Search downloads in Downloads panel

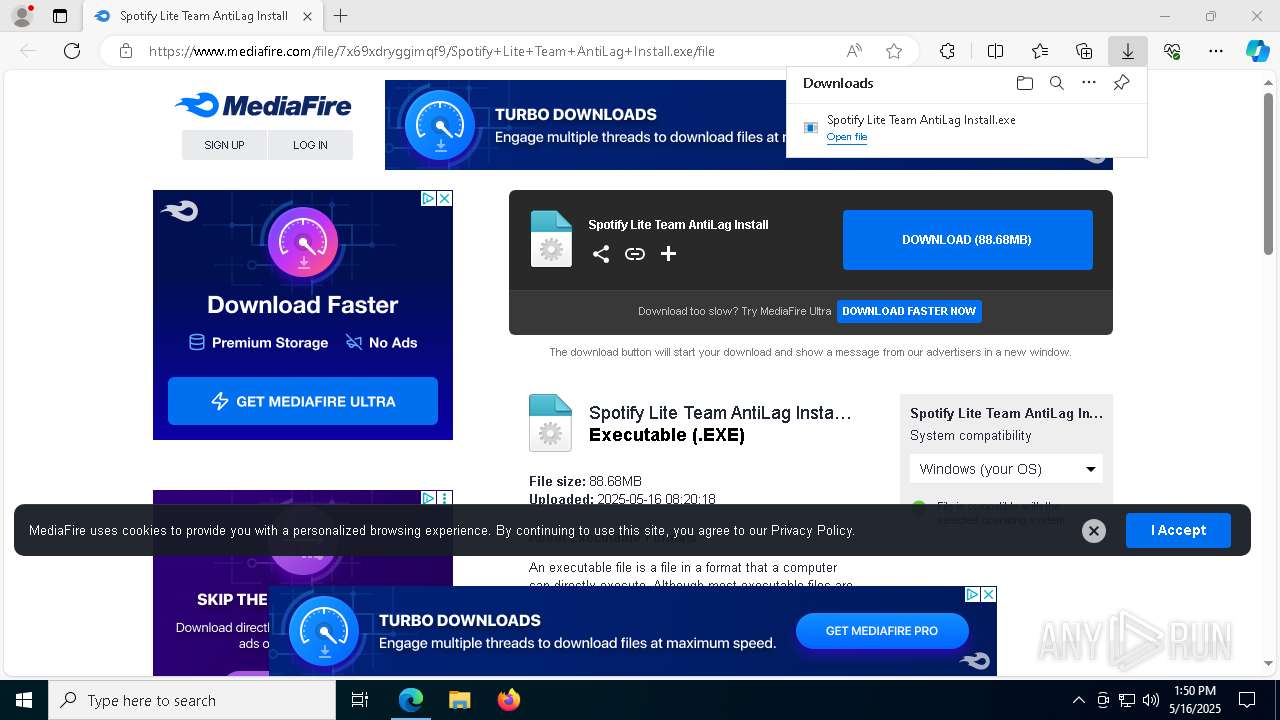[1056, 83]
